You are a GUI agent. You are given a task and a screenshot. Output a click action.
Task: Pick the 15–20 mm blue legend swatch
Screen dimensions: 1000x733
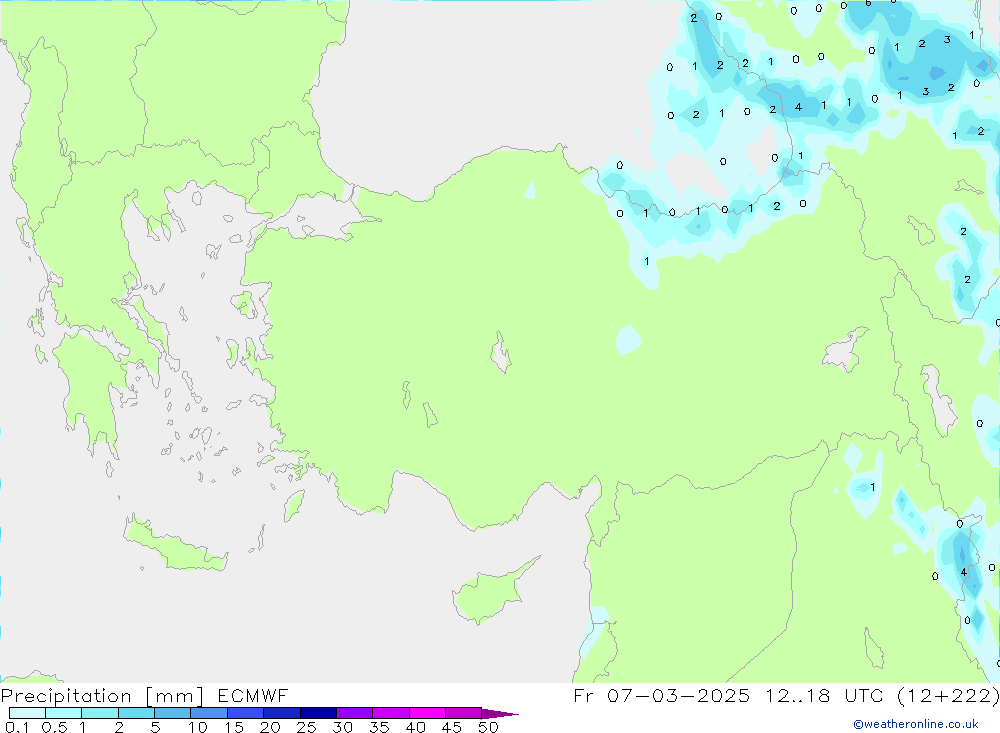246,713
